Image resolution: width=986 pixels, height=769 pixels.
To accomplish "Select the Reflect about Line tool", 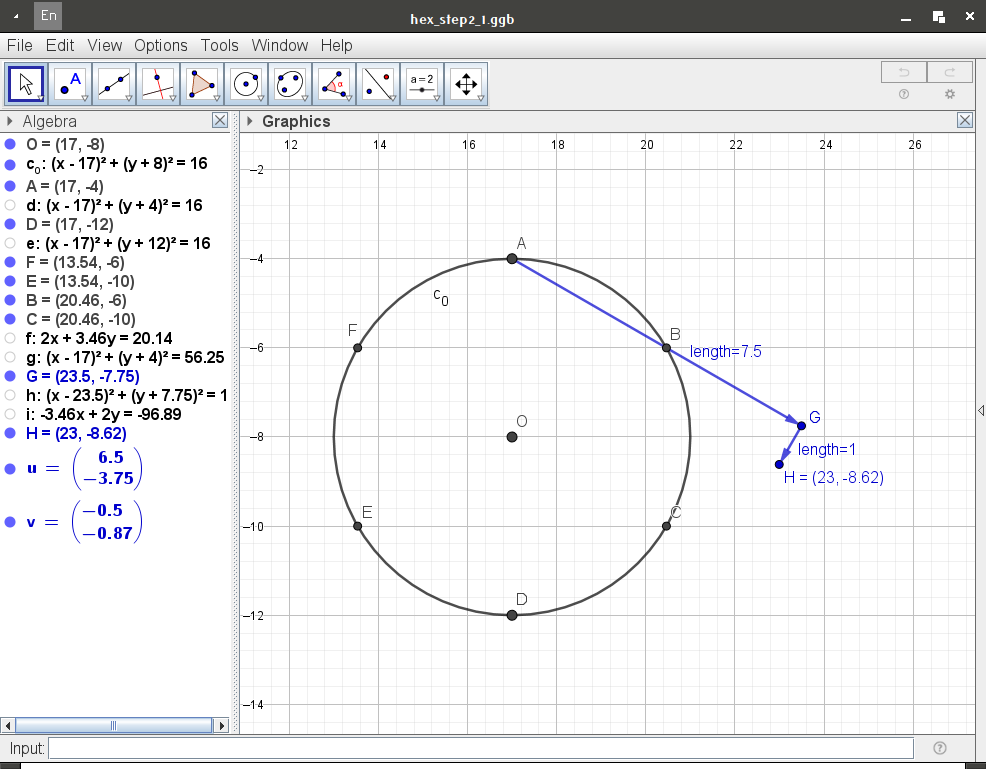I will 378,84.
